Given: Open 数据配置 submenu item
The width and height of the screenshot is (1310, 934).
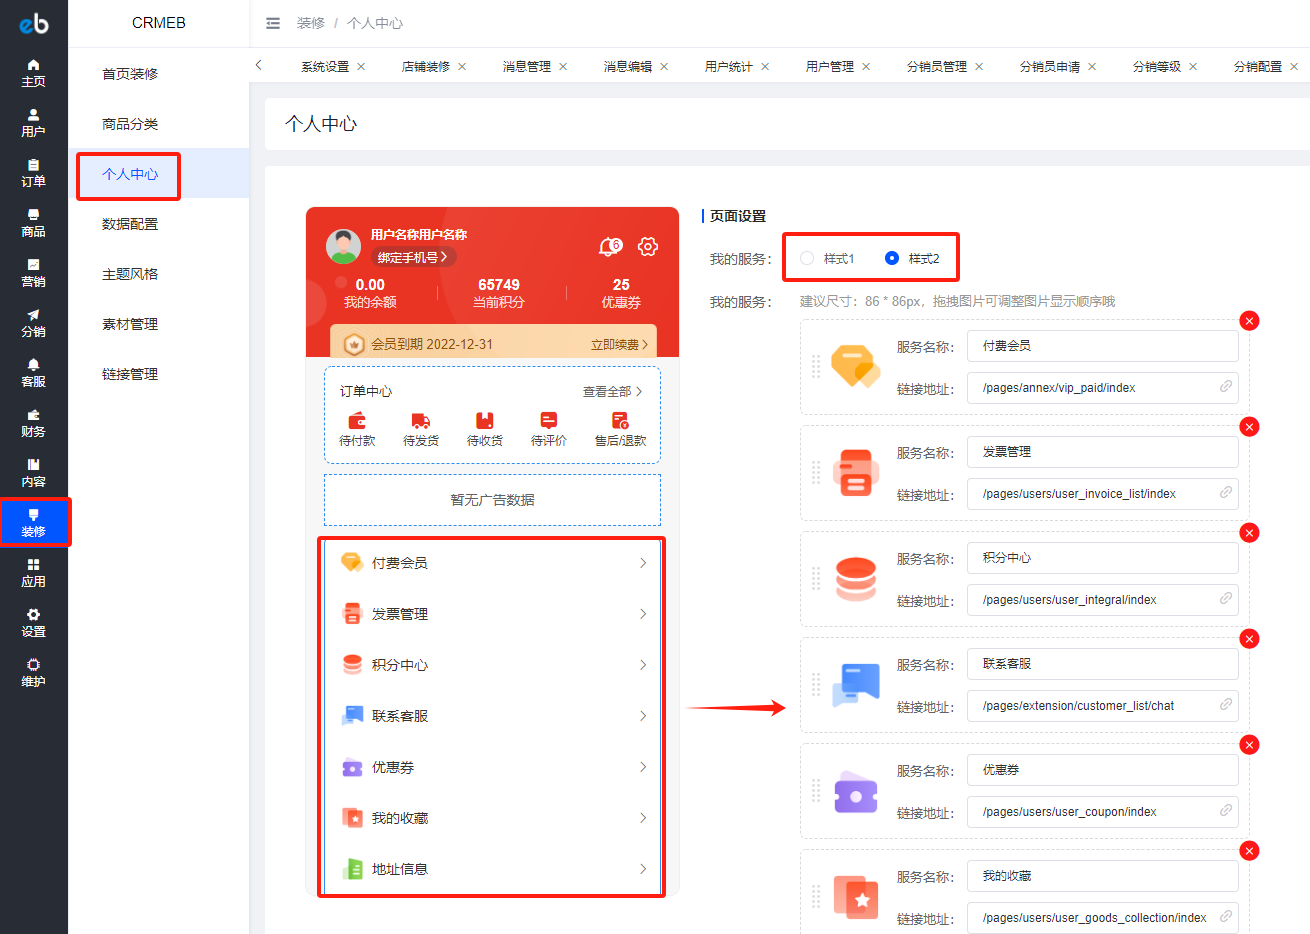Looking at the screenshot, I should (x=130, y=224).
